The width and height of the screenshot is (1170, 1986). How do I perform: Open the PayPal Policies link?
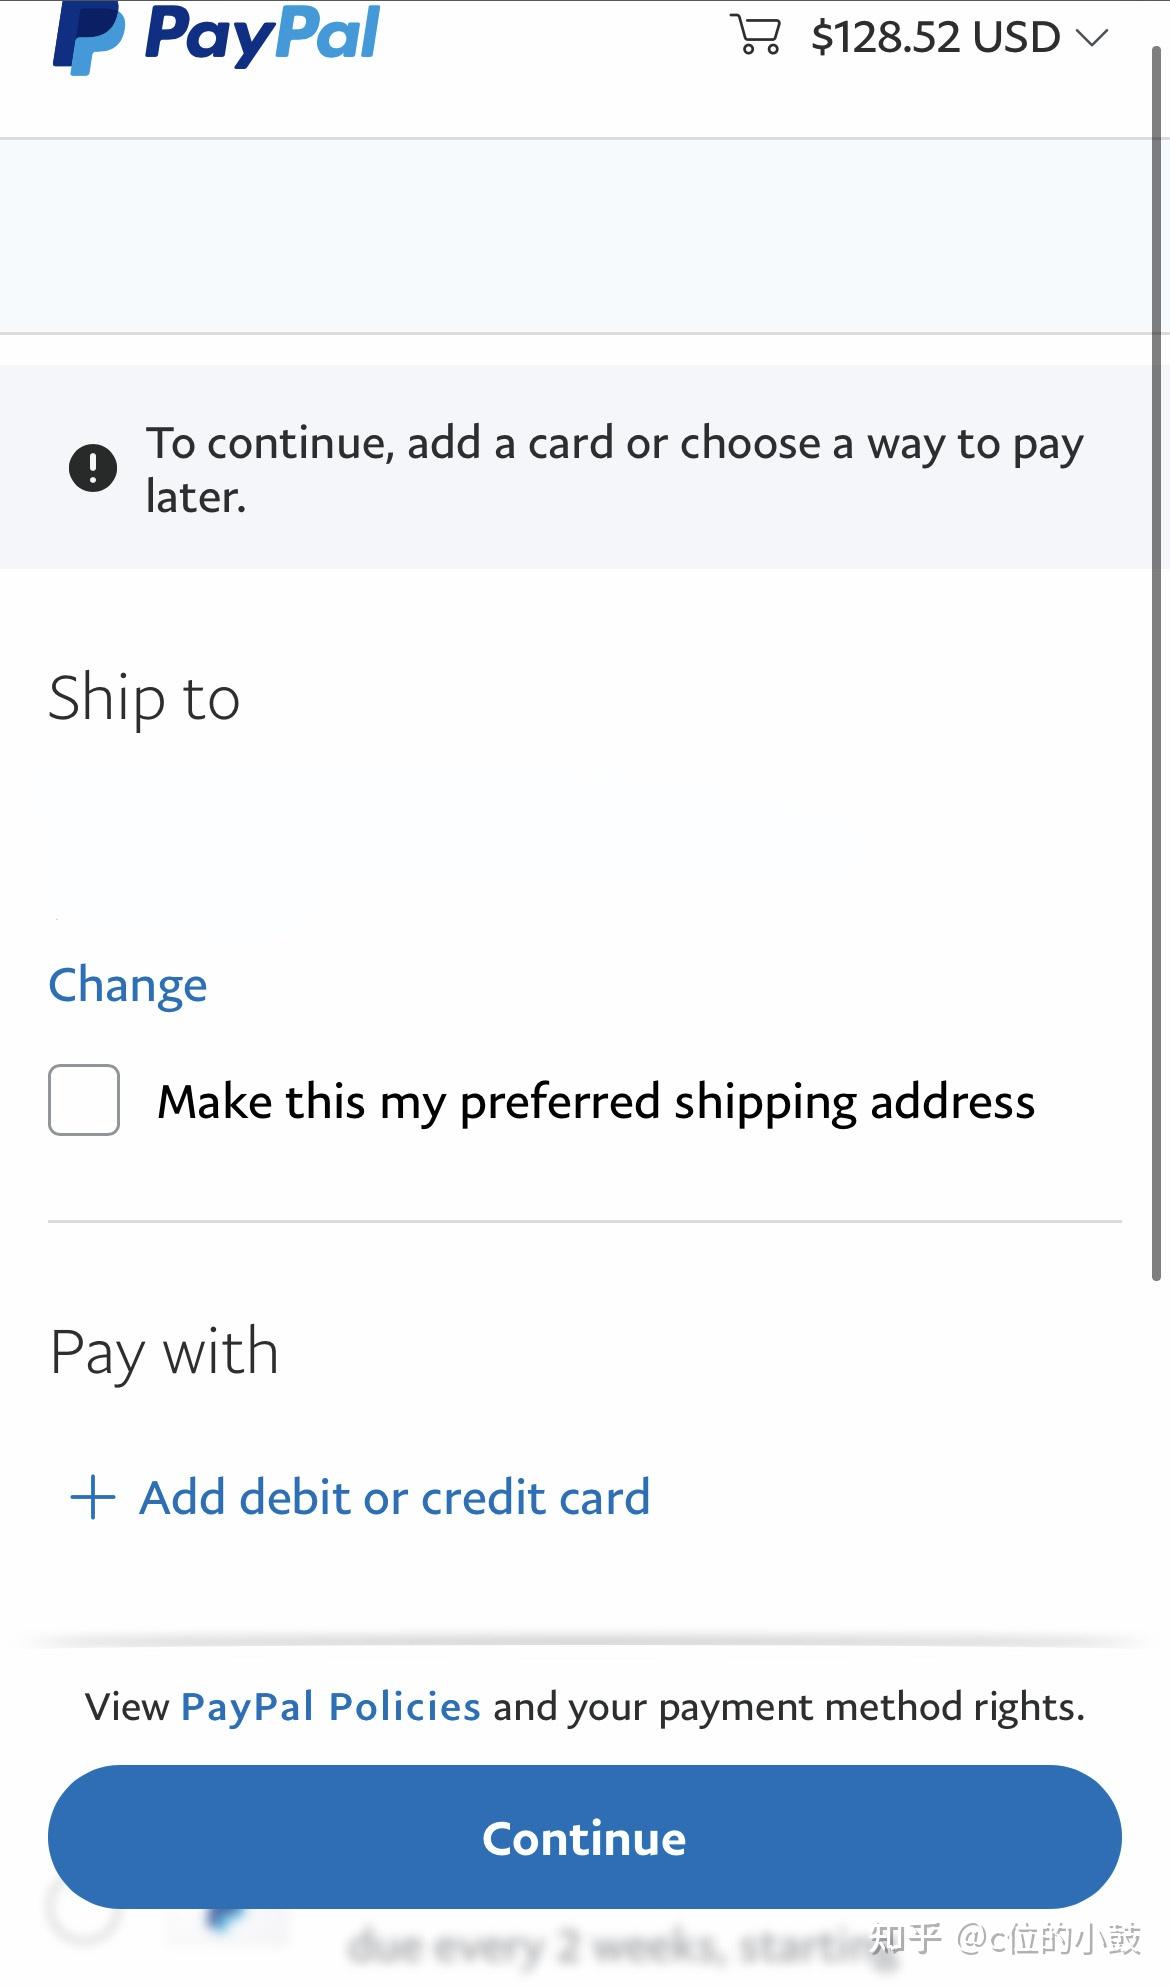[x=330, y=1707]
